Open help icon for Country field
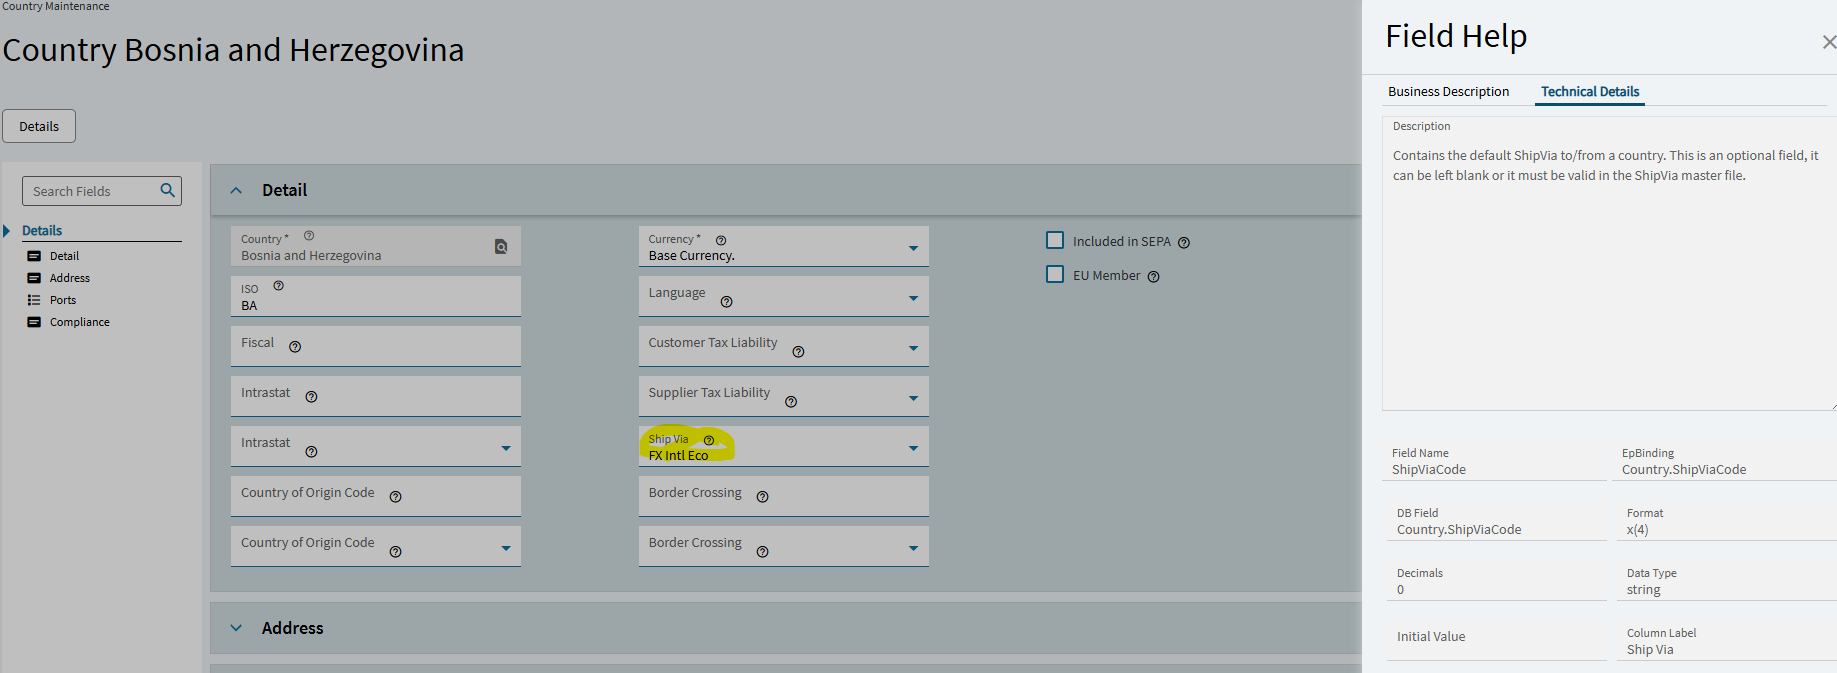The height and width of the screenshot is (673, 1837). pos(309,236)
